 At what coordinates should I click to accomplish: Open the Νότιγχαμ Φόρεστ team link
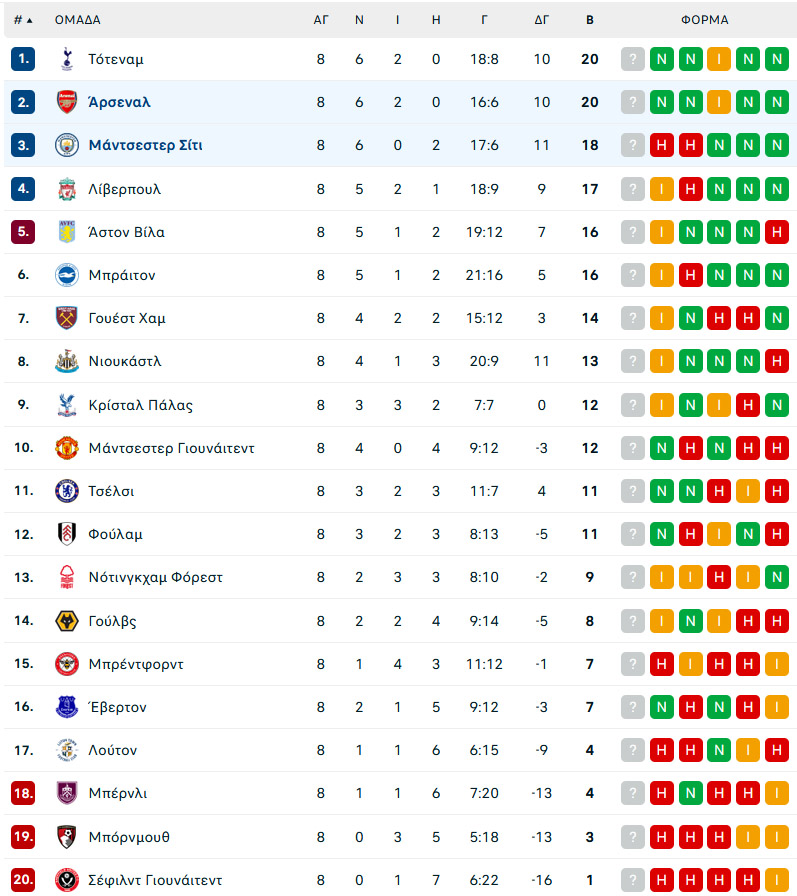click(x=155, y=578)
